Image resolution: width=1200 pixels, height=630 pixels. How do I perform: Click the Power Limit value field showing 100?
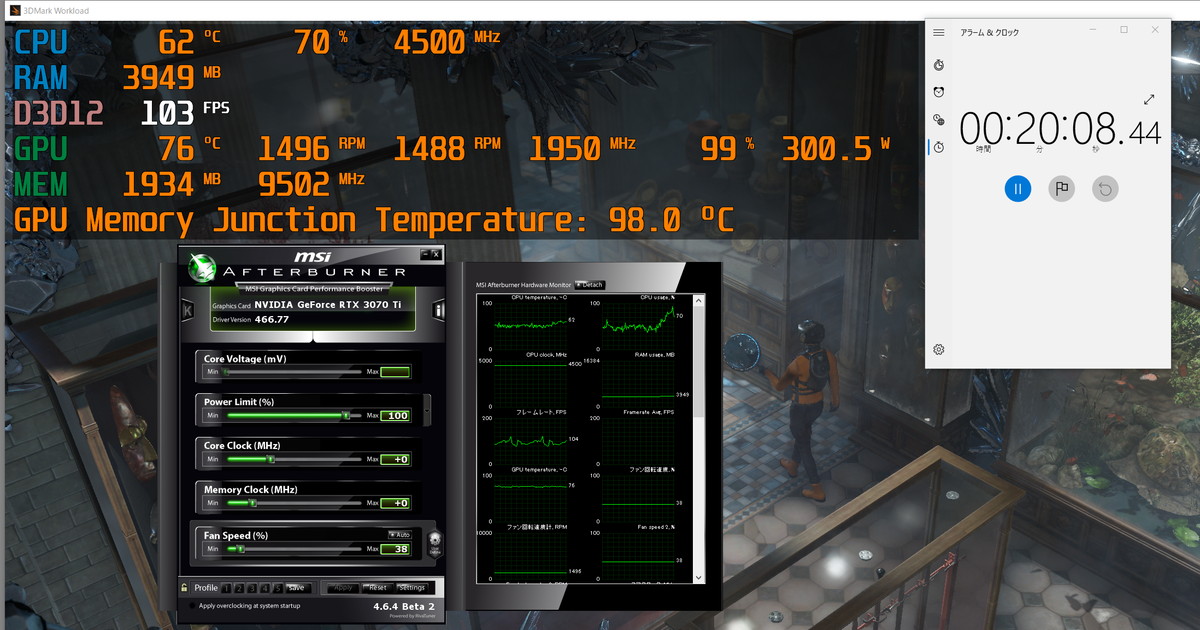(395, 415)
